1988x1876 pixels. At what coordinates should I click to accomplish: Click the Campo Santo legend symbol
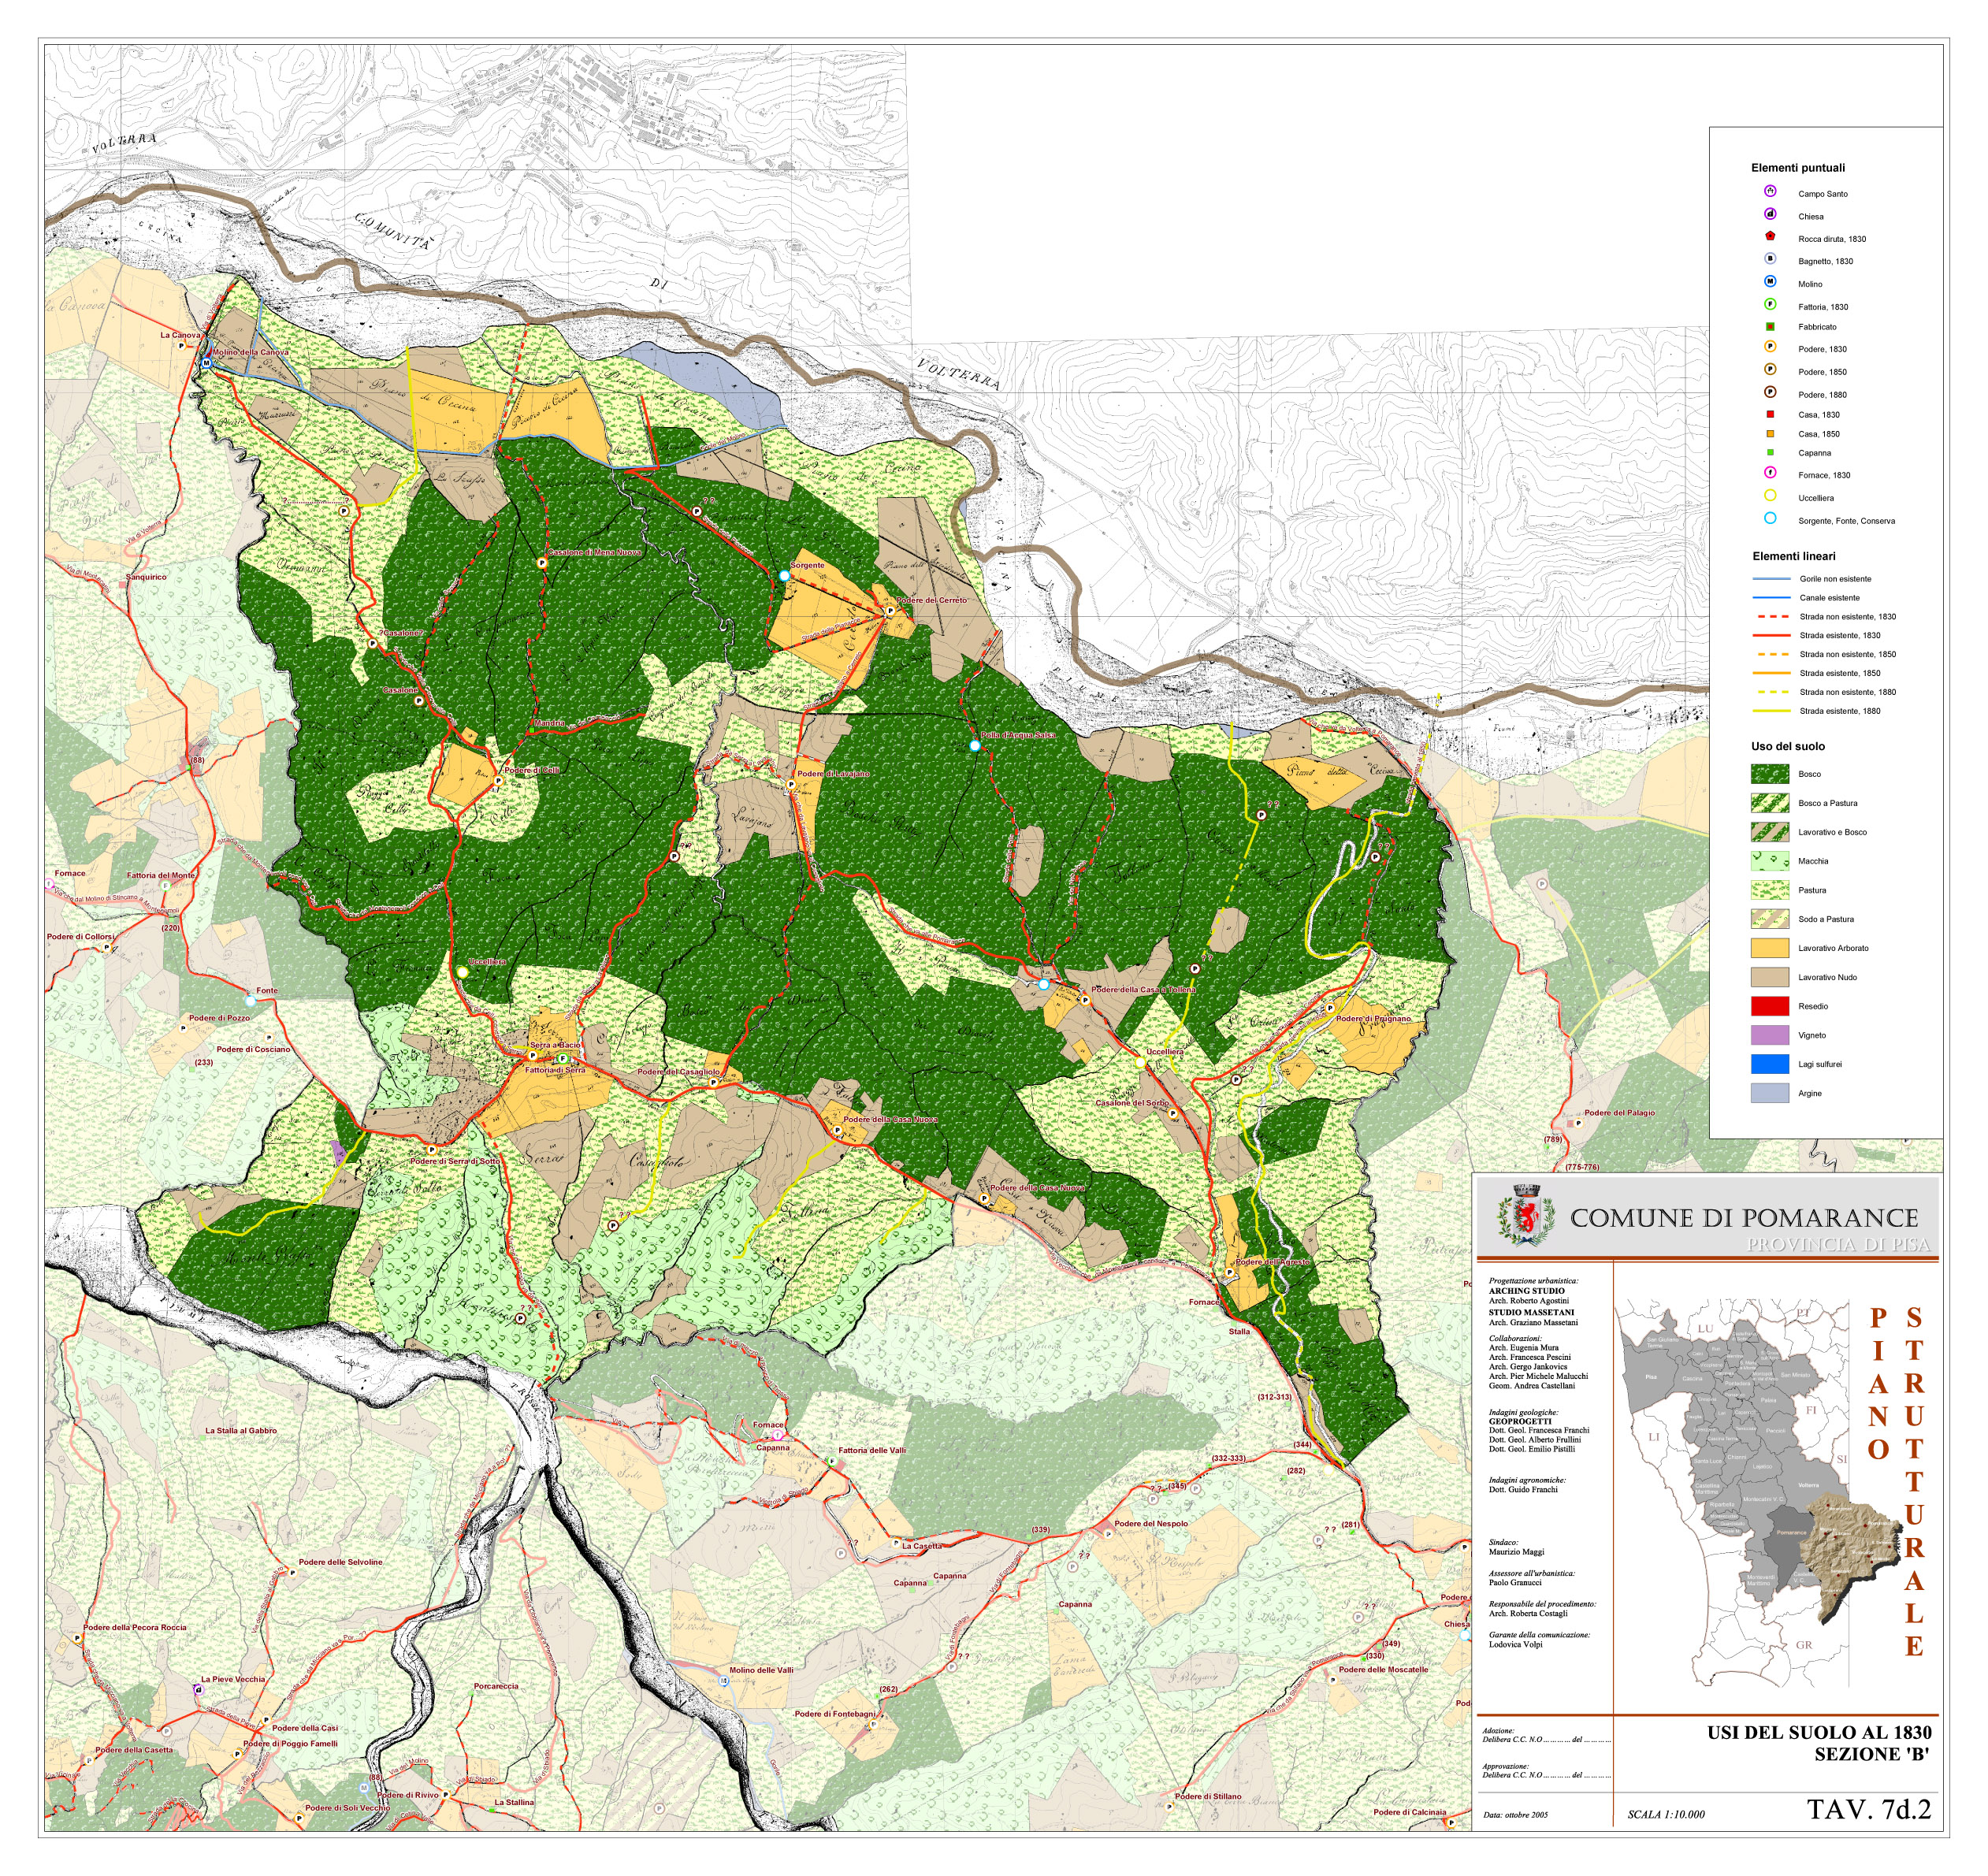coord(1770,192)
